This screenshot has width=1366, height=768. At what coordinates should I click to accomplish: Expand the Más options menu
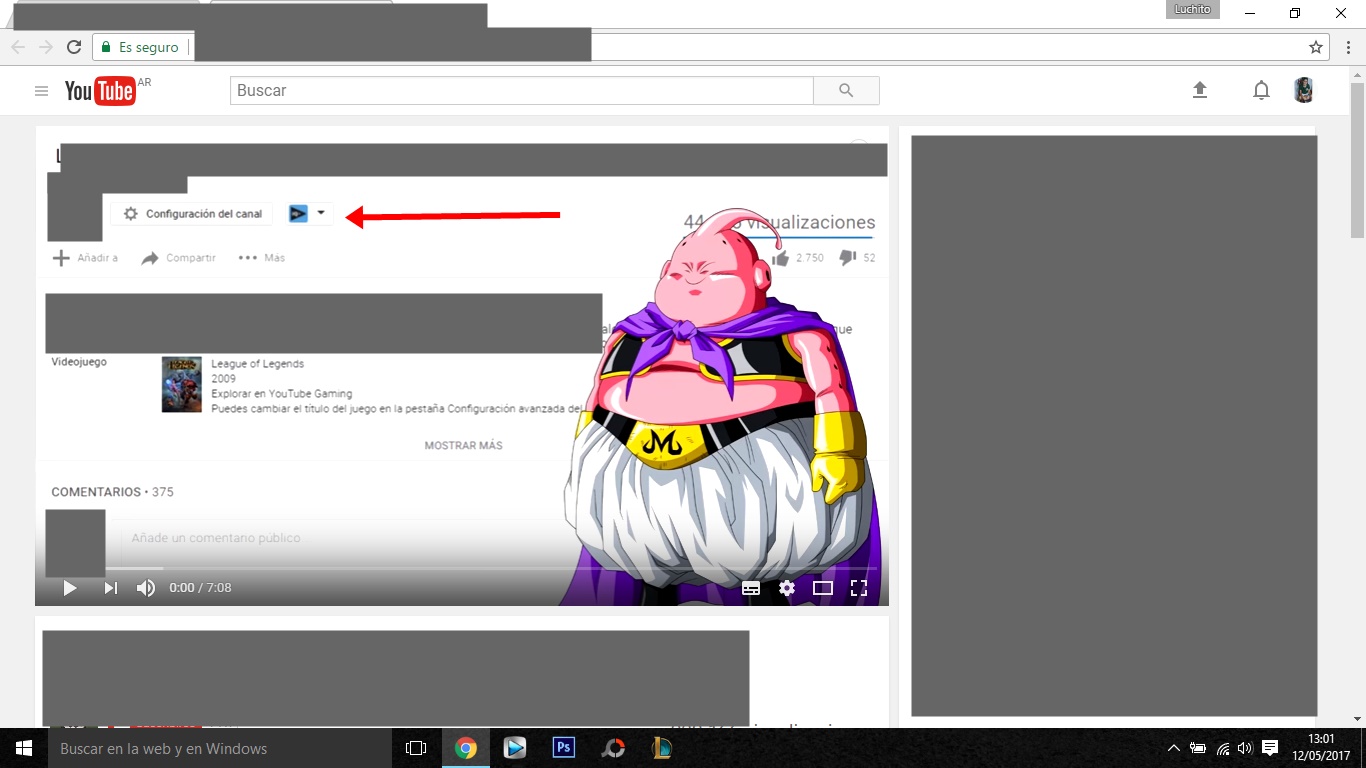pos(262,258)
